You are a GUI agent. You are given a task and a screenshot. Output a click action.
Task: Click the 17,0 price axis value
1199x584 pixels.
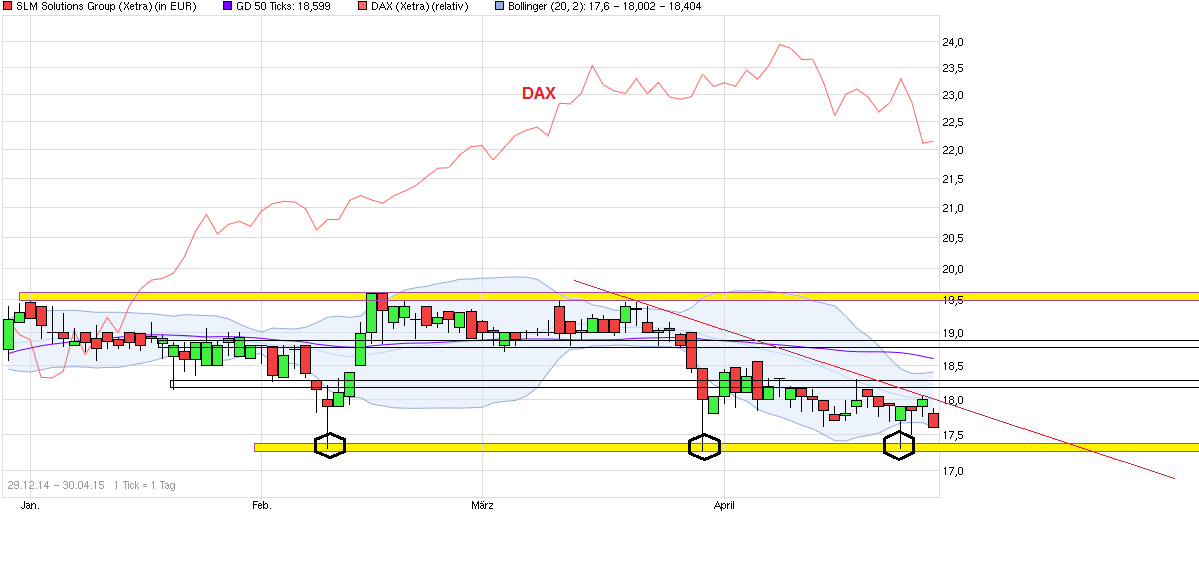pyautogui.click(x=954, y=471)
